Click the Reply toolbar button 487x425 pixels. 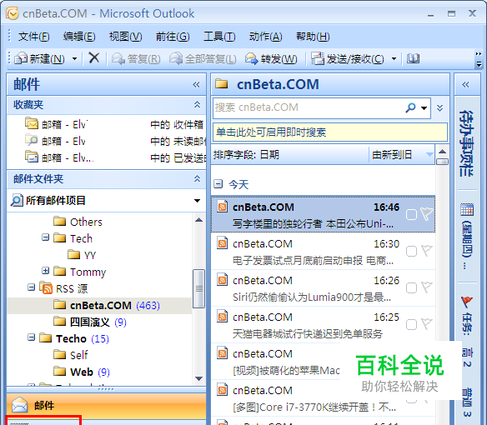click(x=136, y=59)
